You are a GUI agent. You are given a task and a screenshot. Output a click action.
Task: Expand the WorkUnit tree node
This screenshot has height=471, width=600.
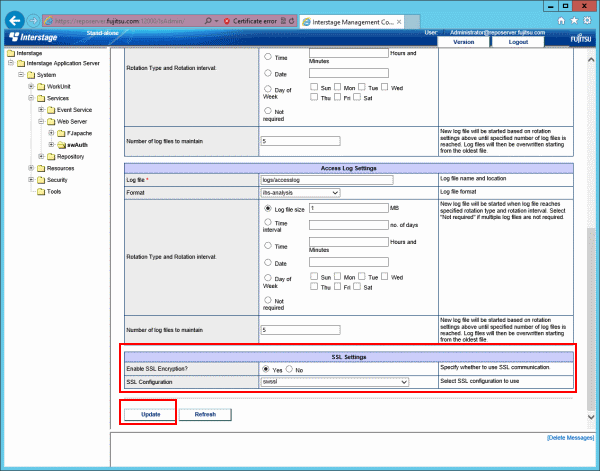tap(31, 86)
